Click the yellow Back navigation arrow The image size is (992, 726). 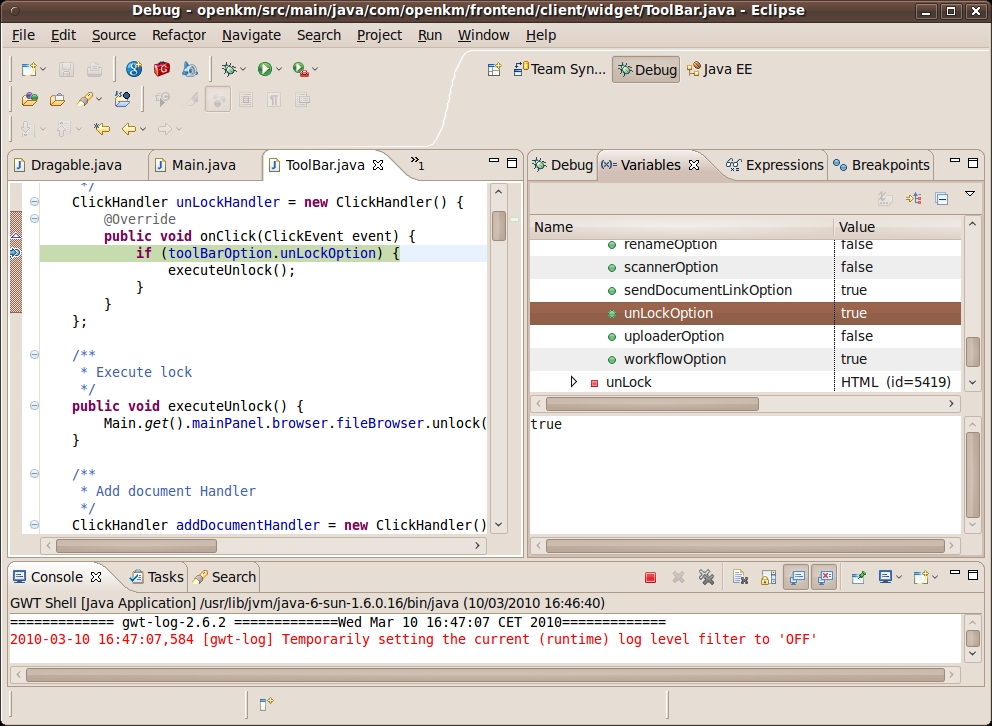(x=129, y=129)
